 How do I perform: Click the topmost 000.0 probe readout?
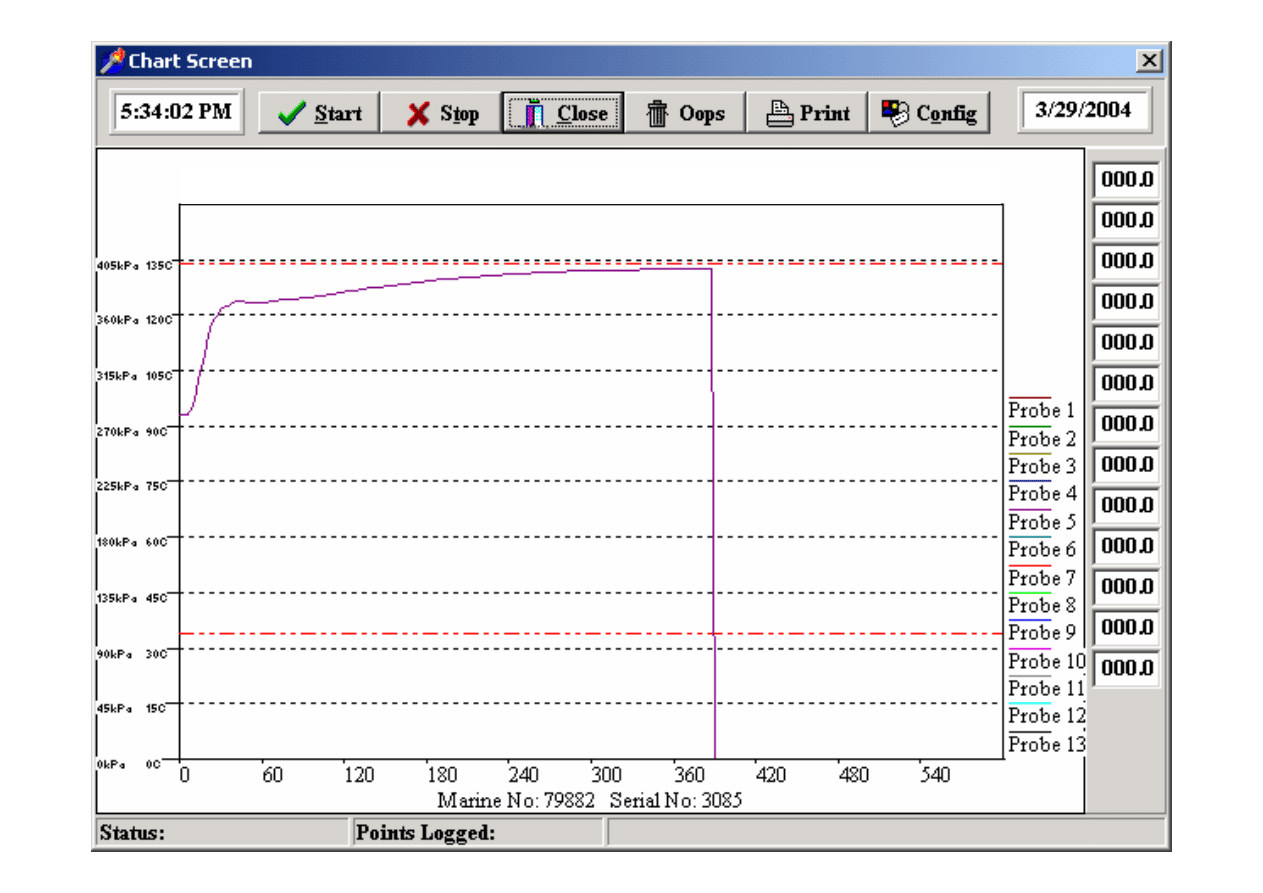click(1125, 180)
